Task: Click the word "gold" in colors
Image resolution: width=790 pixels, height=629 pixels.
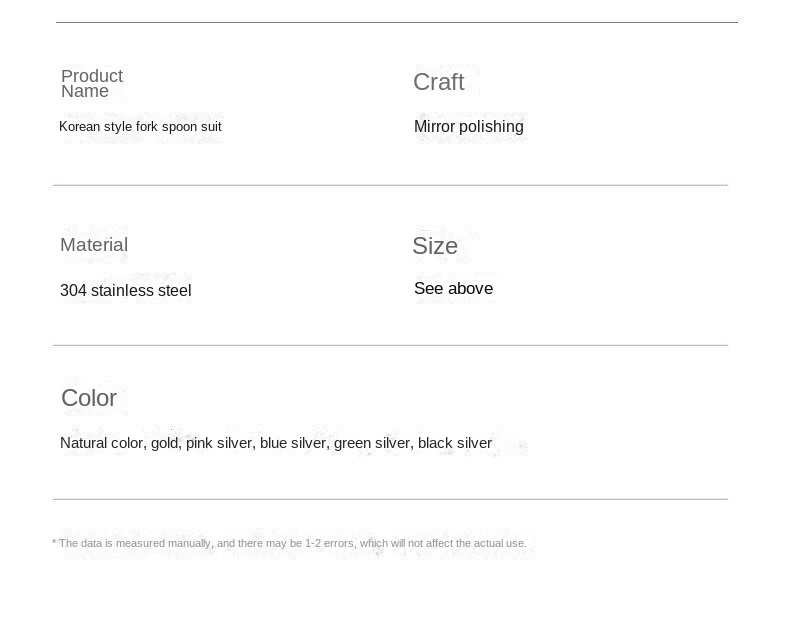Action: coord(164,443)
